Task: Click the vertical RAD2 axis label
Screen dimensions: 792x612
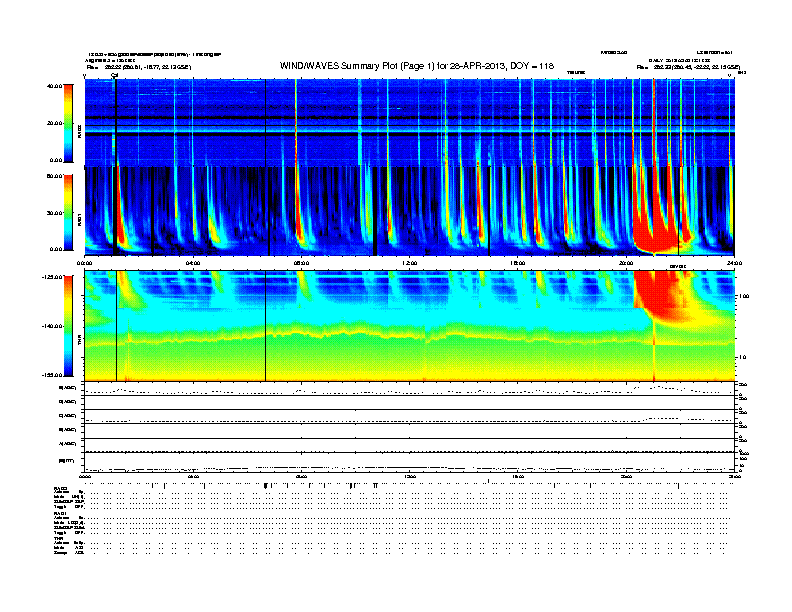Action: [x=79, y=131]
